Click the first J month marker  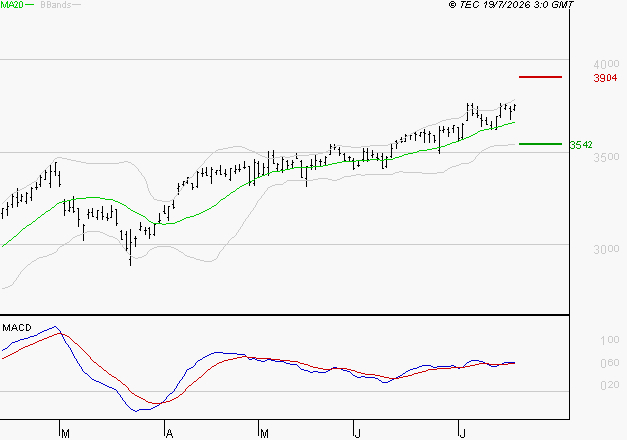[357, 434]
